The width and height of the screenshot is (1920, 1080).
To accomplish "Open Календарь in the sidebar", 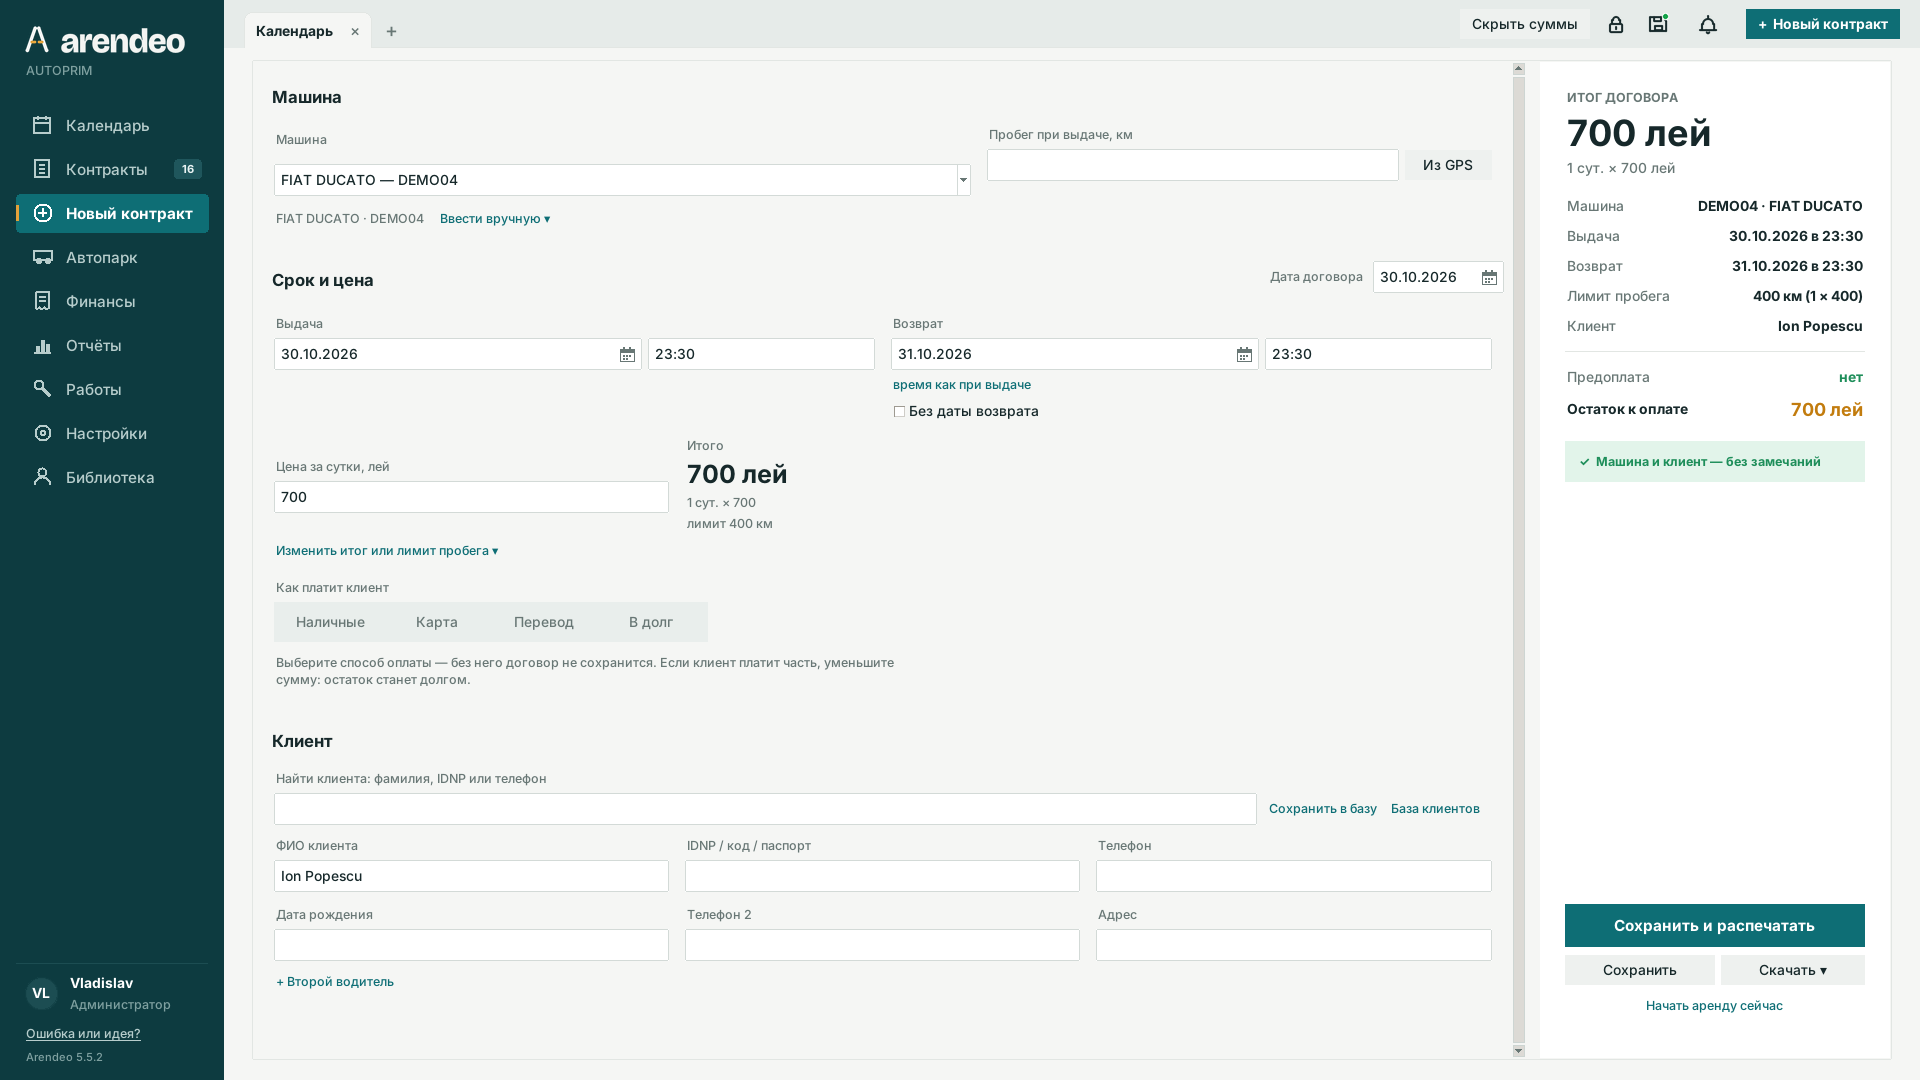I will [x=112, y=125].
